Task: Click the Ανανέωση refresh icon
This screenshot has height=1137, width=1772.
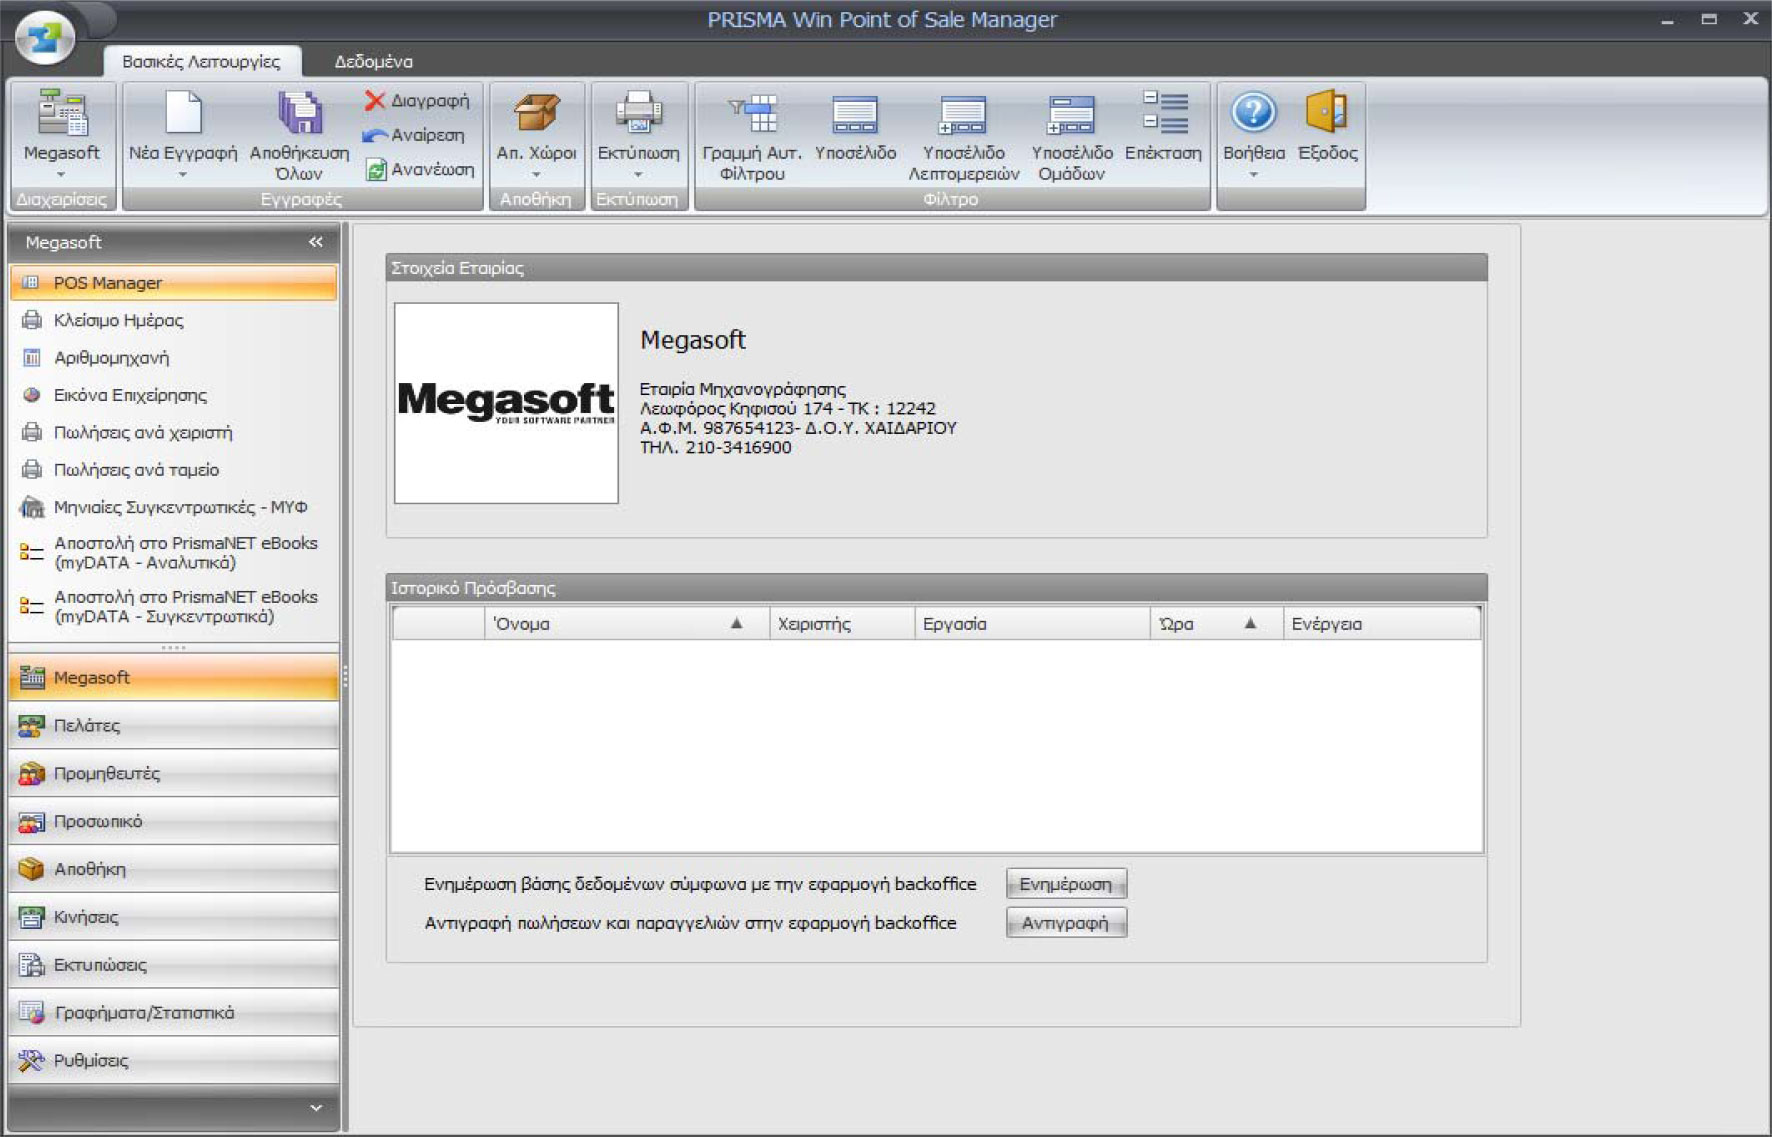Action: tap(376, 170)
